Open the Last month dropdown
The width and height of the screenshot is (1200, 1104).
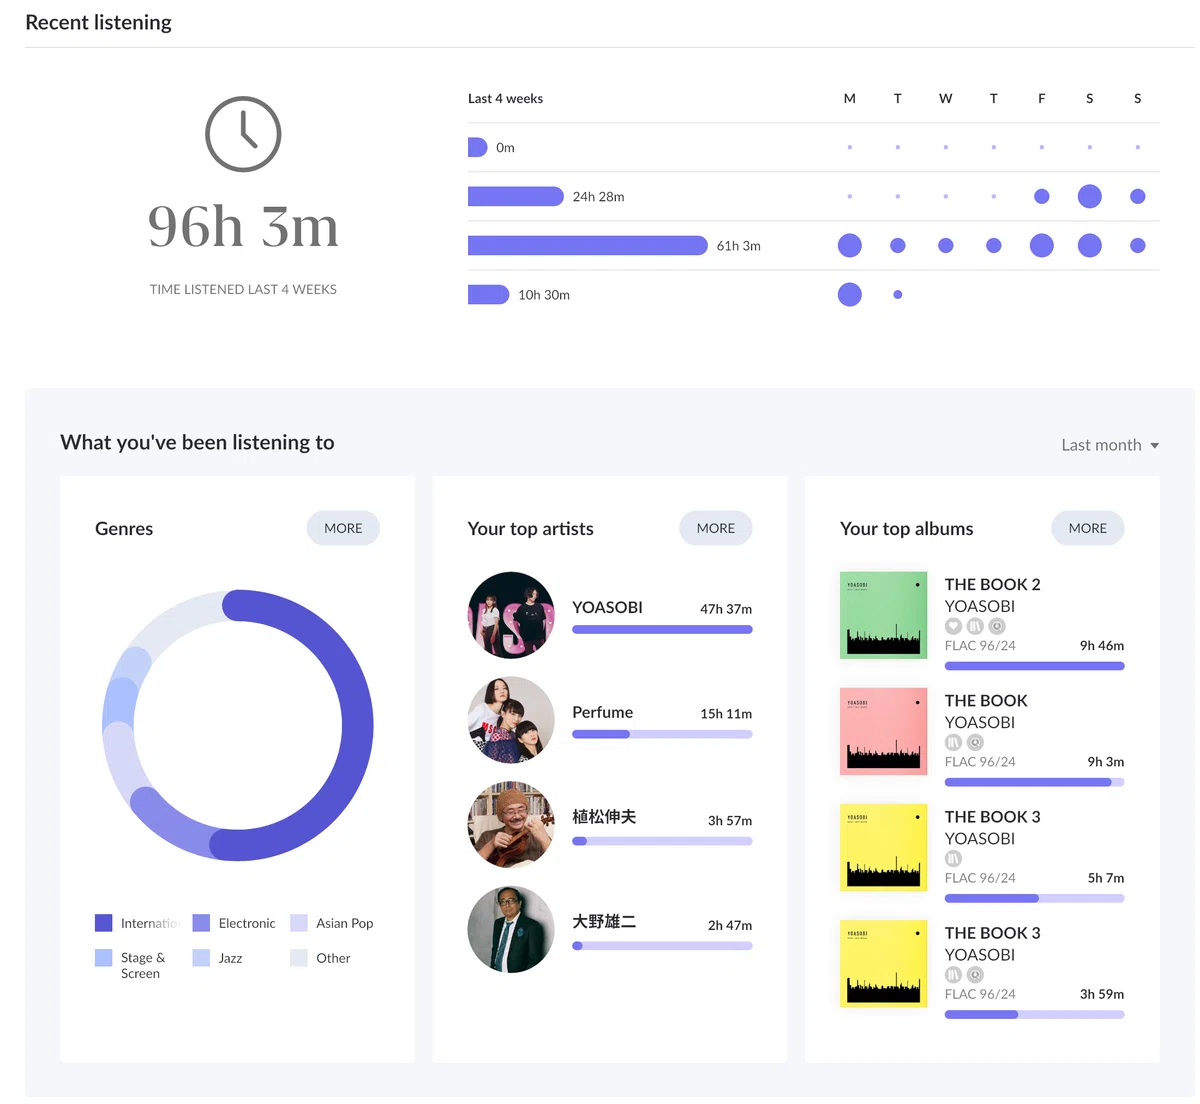tap(1110, 445)
